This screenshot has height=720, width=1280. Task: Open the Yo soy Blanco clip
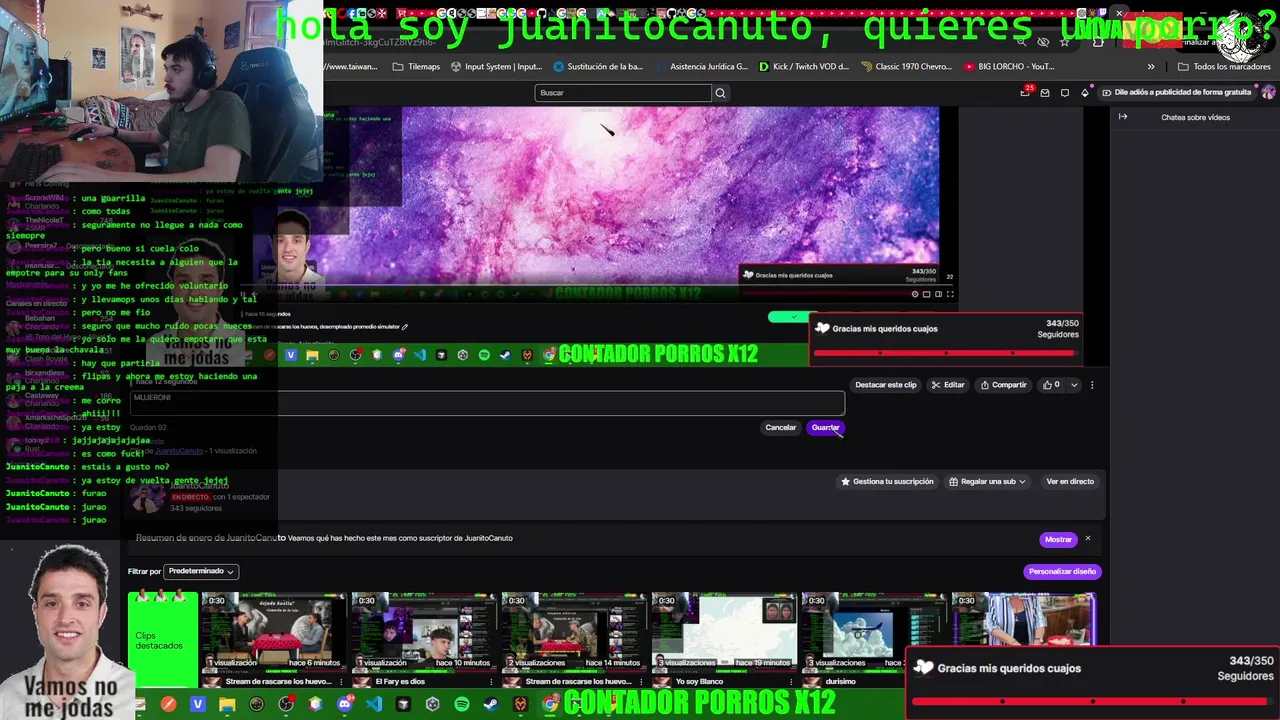pyautogui.click(x=723, y=631)
